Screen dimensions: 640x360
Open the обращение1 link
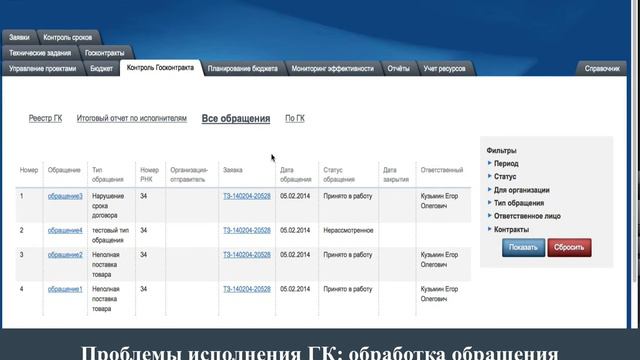point(65,289)
